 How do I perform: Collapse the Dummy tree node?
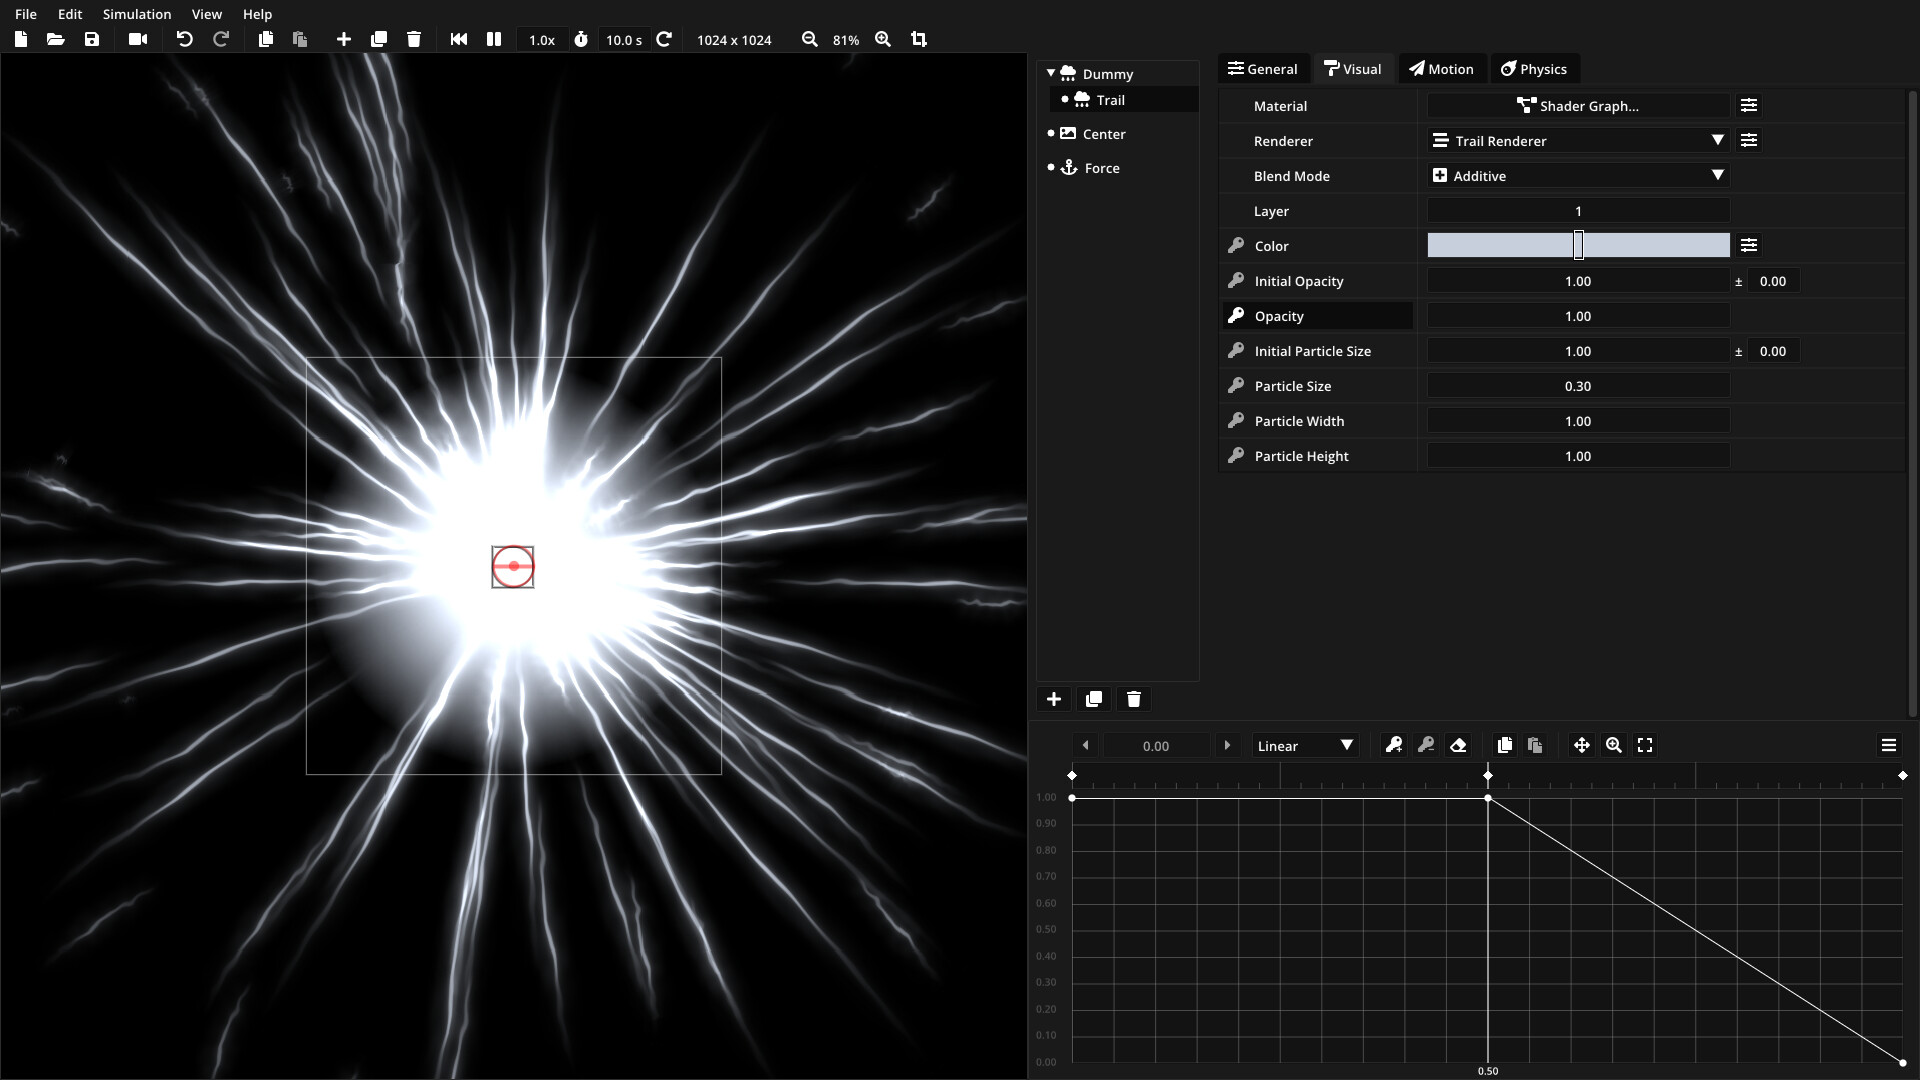tap(1051, 73)
